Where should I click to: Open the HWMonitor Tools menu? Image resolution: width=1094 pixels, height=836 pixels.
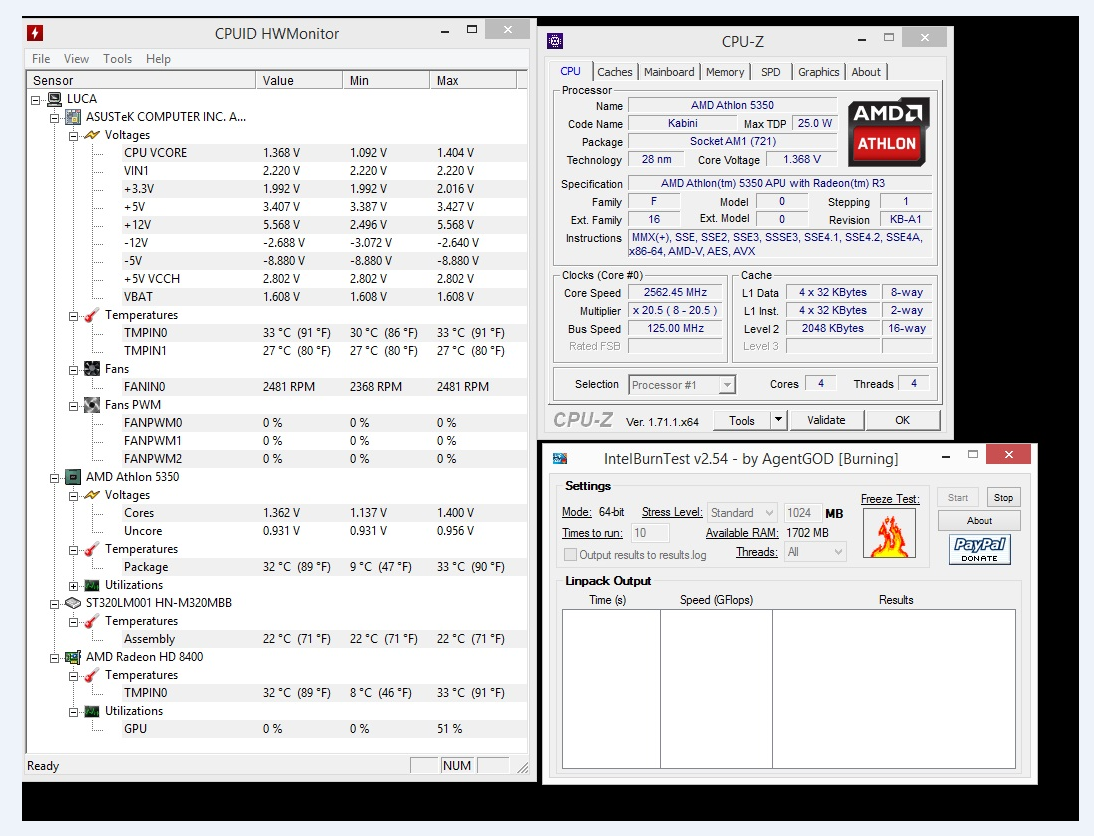(x=117, y=59)
